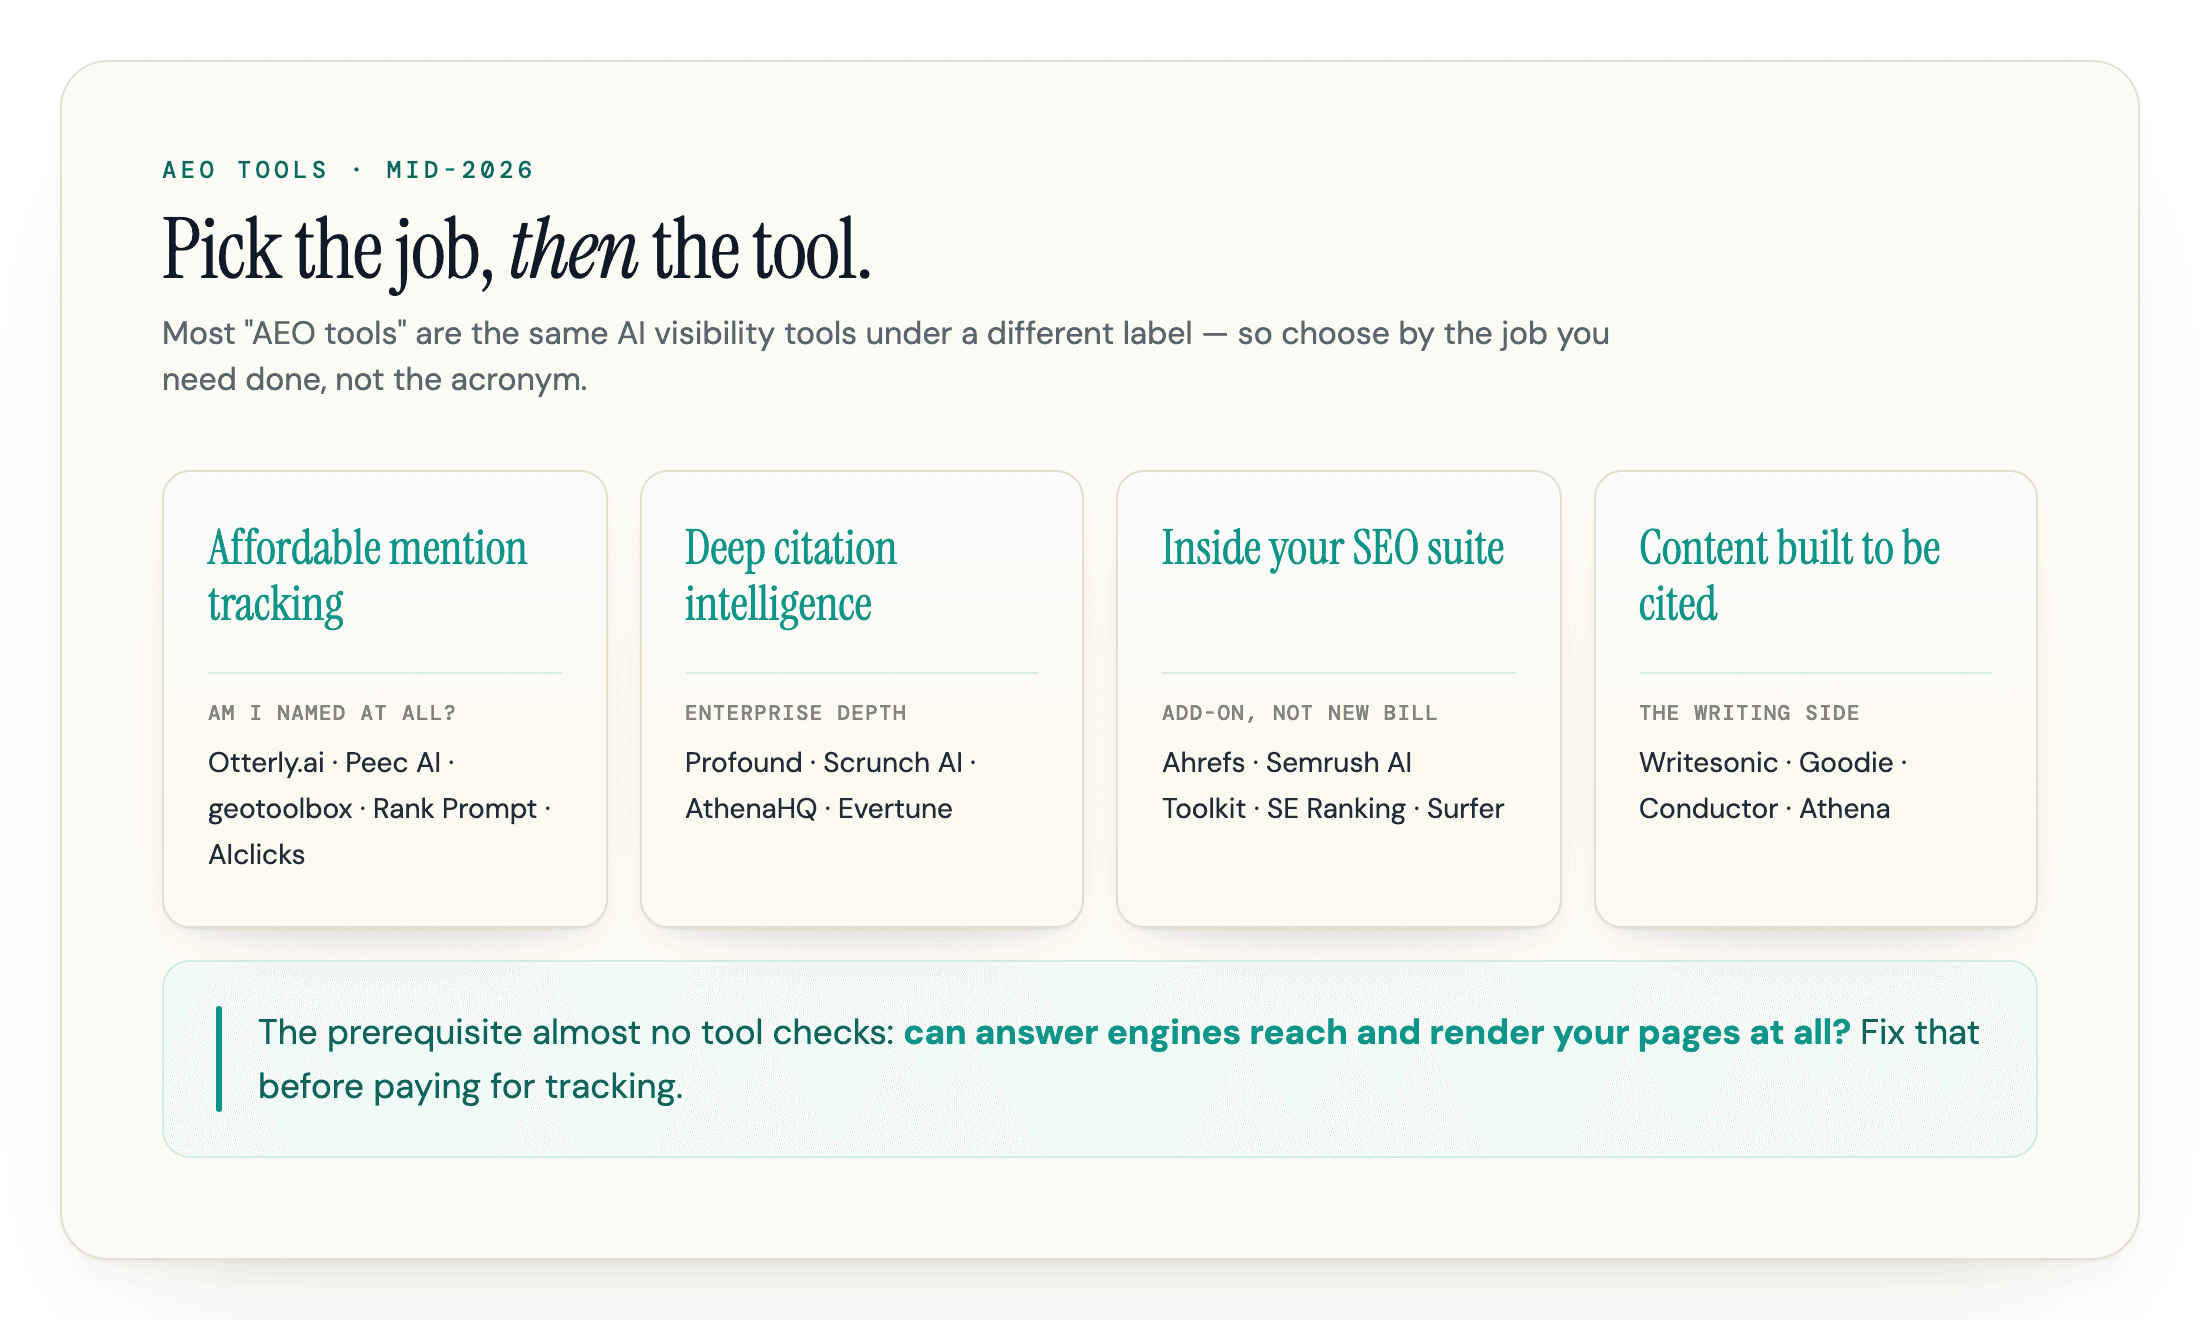
Task: Click the 'ADD-ON, NOT NEW BILL' label
Action: [1299, 713]
